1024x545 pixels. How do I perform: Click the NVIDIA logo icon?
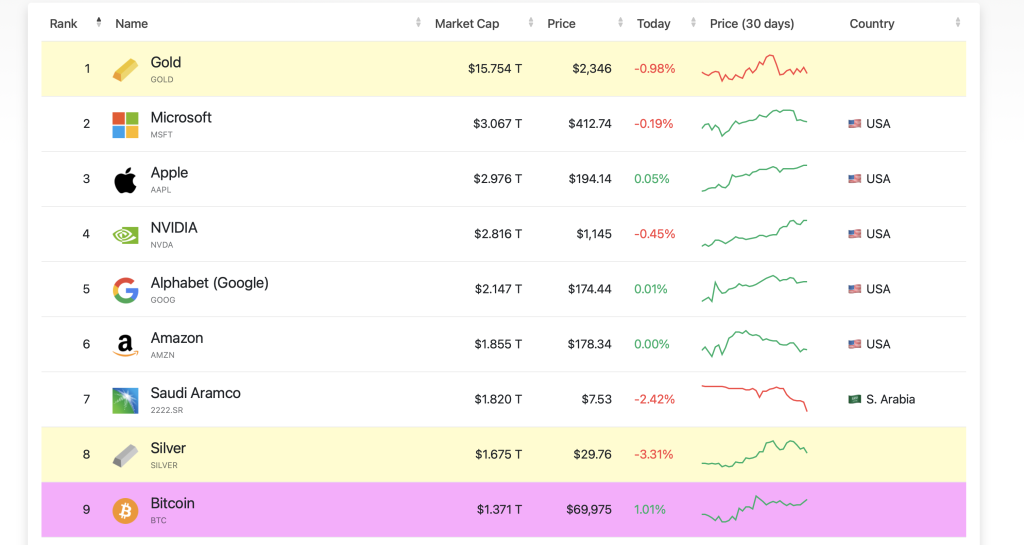(x=125, y=235)
